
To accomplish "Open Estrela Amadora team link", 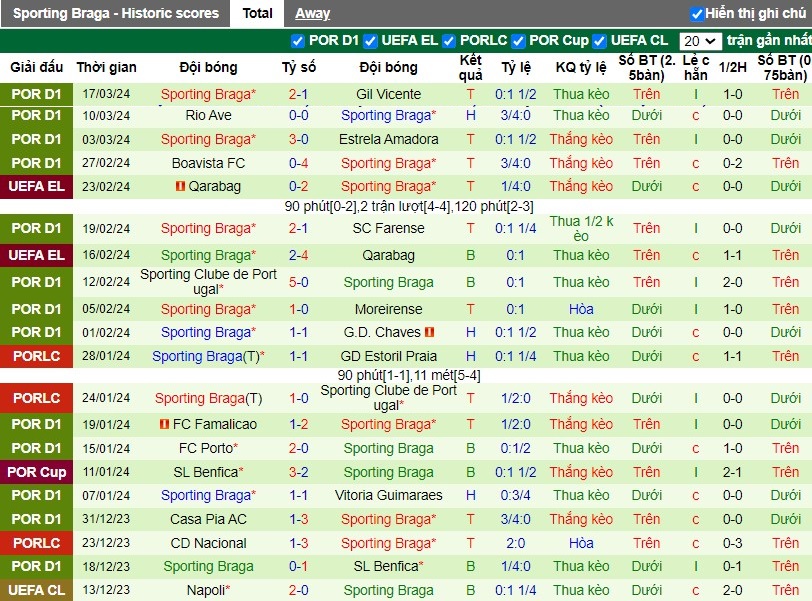I will coord(388,139).
